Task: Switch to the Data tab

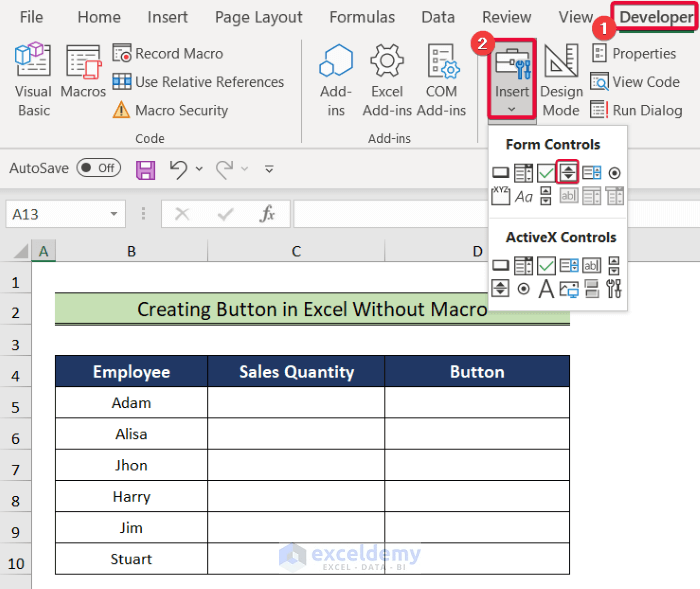Action: click(x=438, y=17)
